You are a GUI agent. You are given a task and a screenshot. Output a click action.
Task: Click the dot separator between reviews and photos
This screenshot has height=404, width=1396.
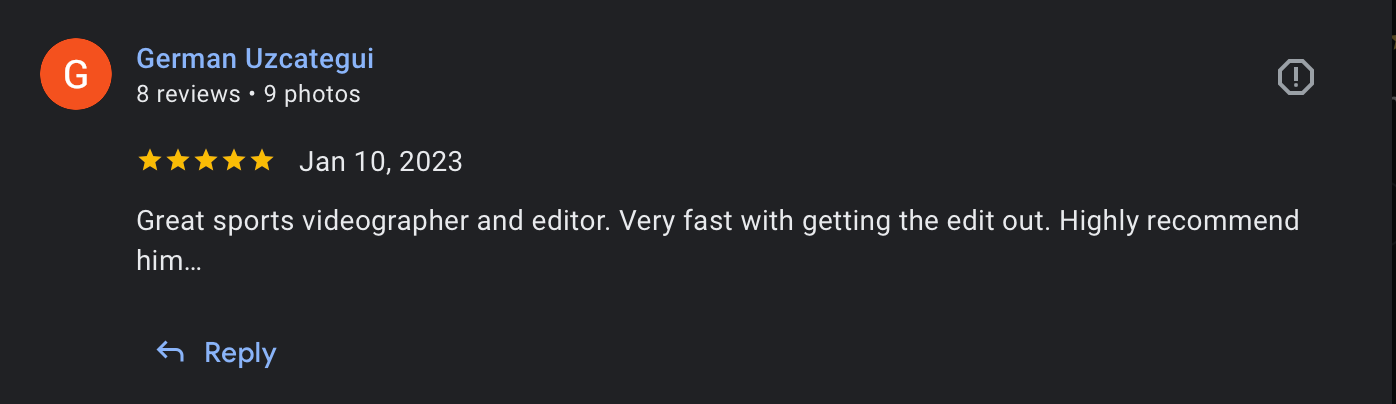(252, 95)
